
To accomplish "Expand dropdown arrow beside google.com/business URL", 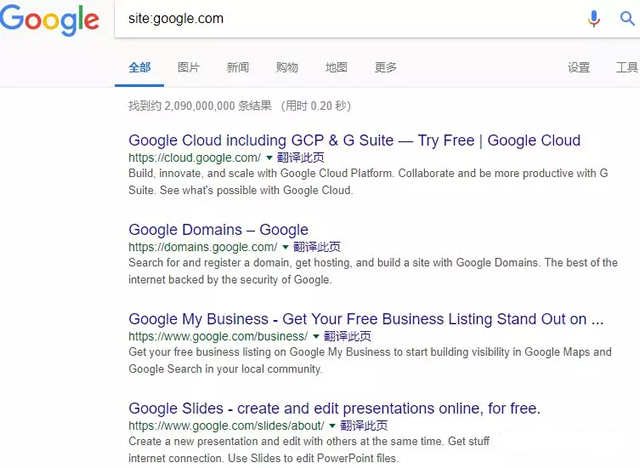I will pos(316,336).
